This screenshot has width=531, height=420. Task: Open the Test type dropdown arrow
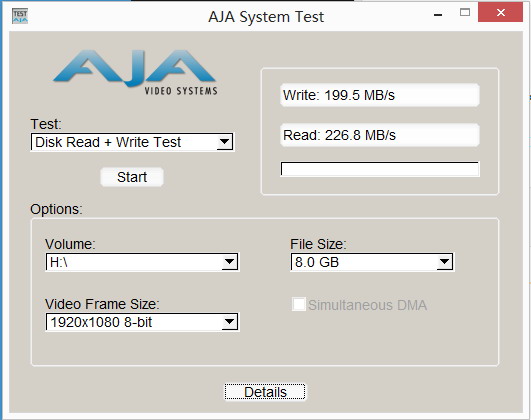225,142
